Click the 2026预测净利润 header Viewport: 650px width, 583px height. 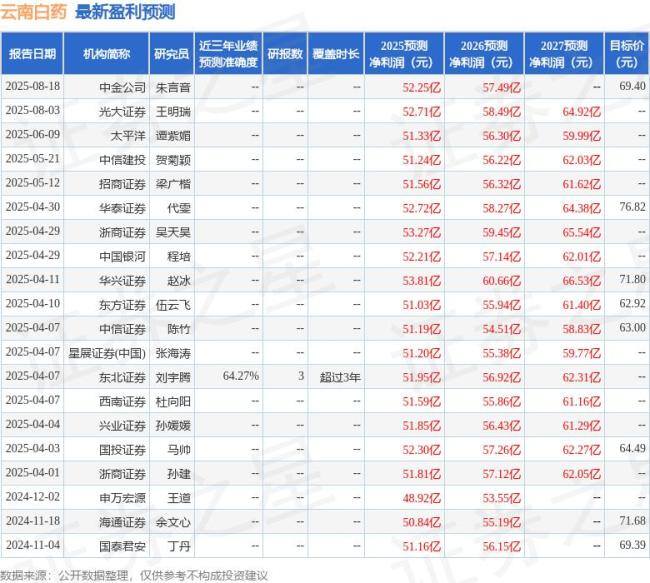(484, 54)
